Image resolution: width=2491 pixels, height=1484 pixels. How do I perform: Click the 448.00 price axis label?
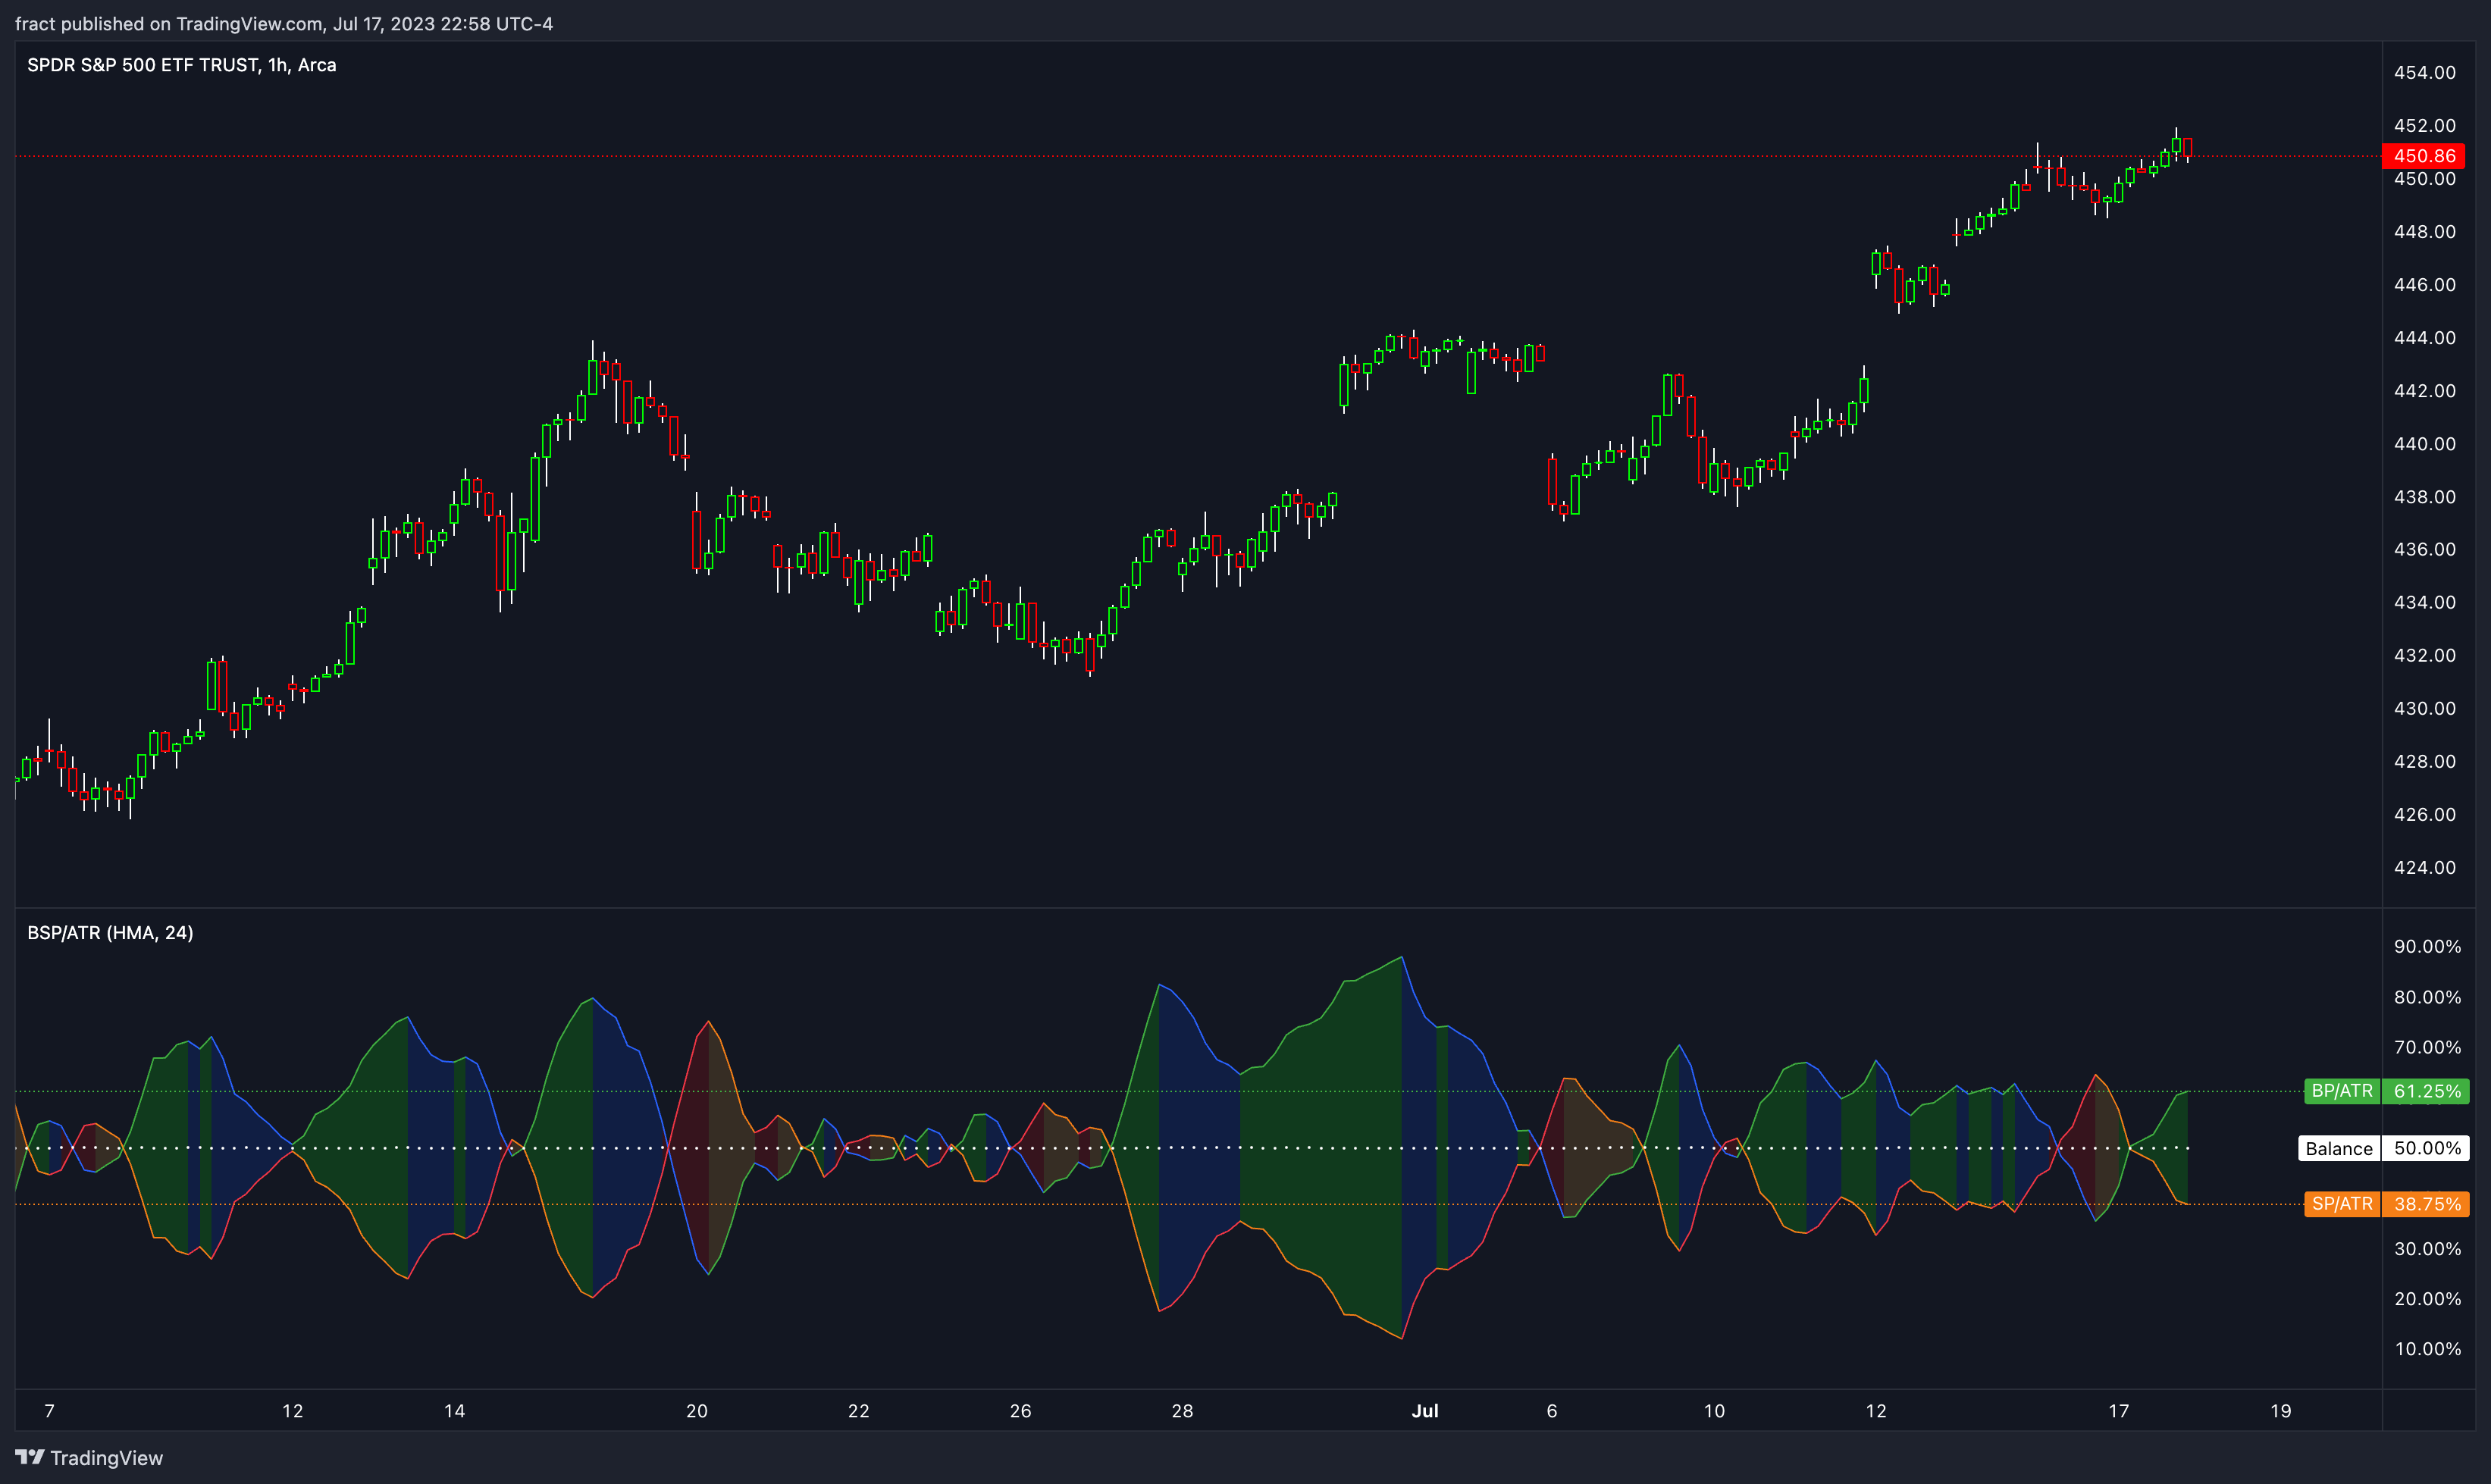click(2424, 231)
